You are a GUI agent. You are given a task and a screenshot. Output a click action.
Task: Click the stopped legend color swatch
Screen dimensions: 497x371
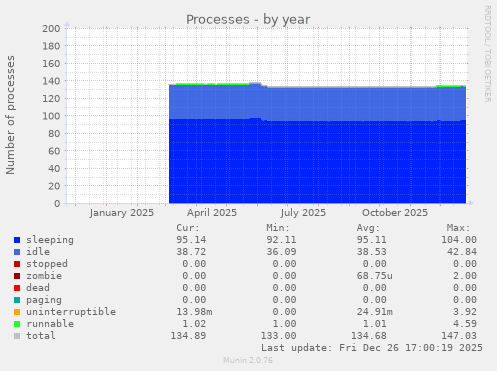[17, 264]
